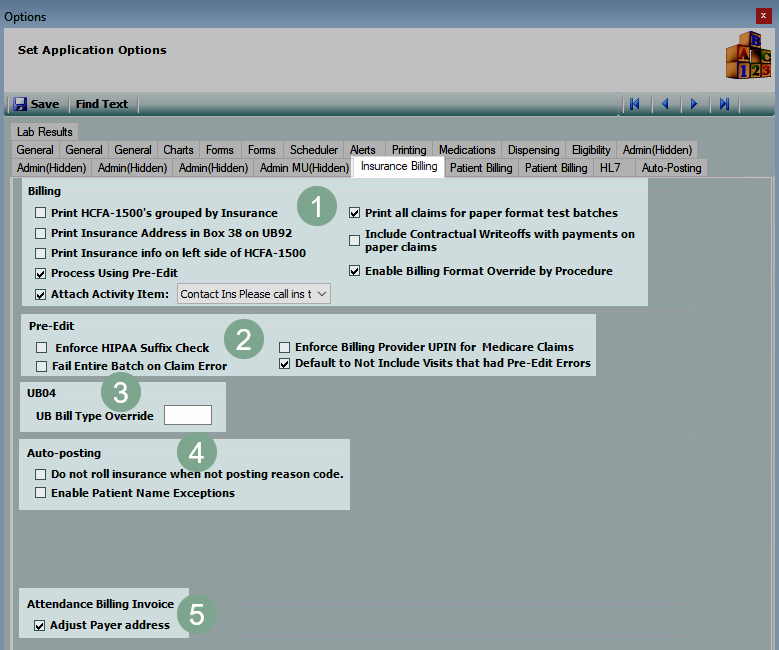Click Find Text in the toolbar
Image resolution: width=779 pixels, height=650 pixels.
(x=101, y=104)
